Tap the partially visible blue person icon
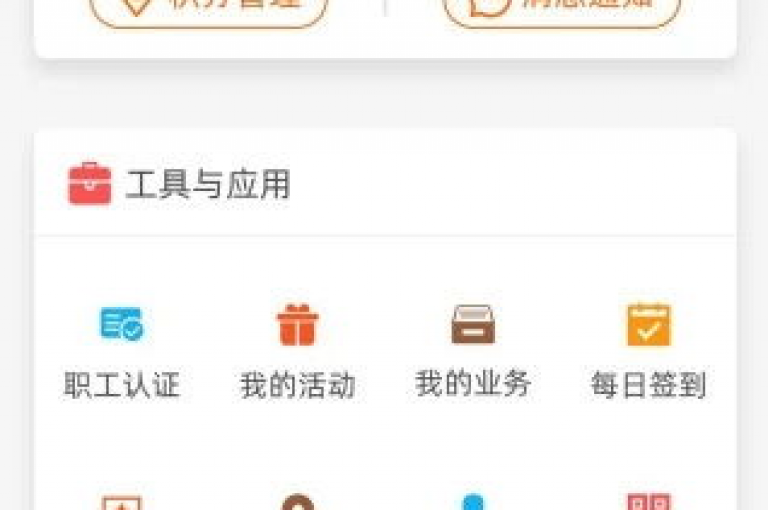This screenshot has width=768, height=510. 473,502
